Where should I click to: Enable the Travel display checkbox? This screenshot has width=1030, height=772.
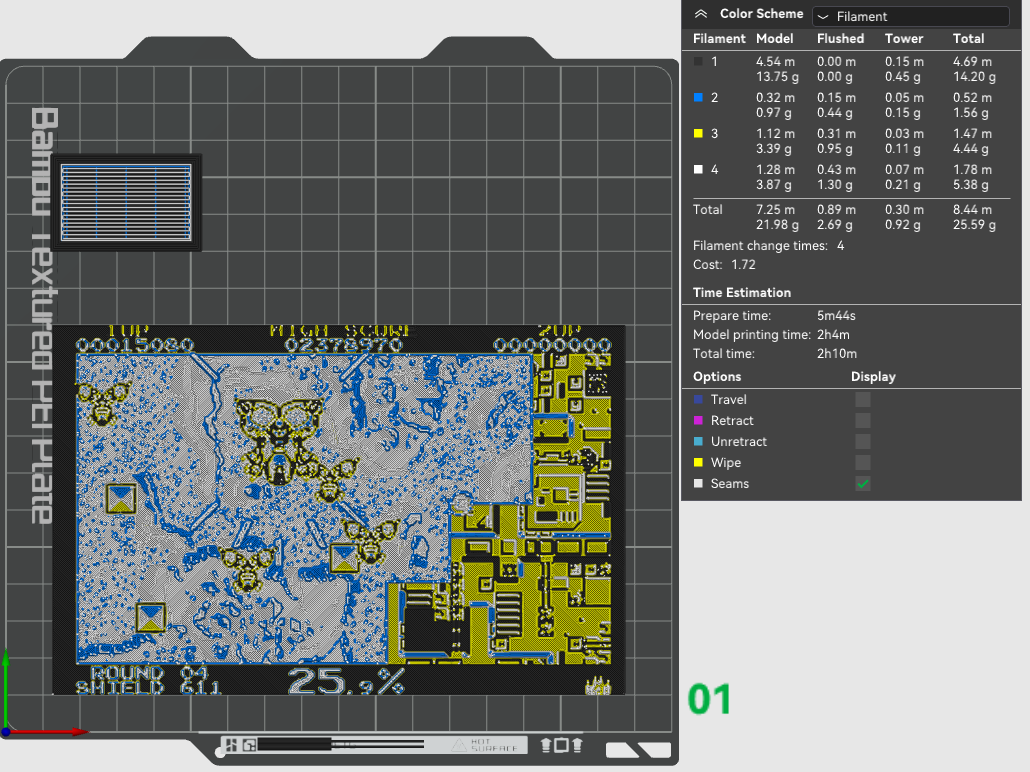coord(862,399)
